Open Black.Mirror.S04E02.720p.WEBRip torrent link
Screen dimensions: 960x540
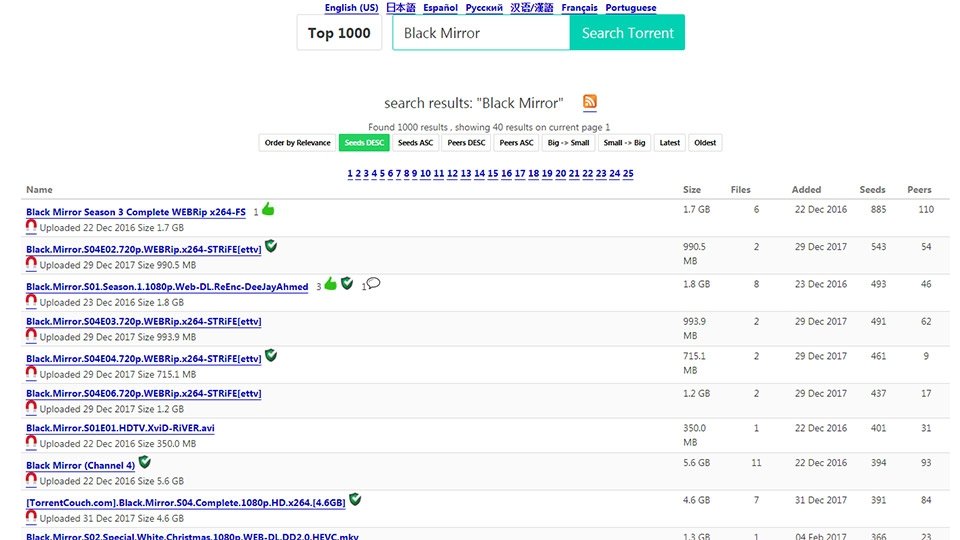(x=143, y=249)
